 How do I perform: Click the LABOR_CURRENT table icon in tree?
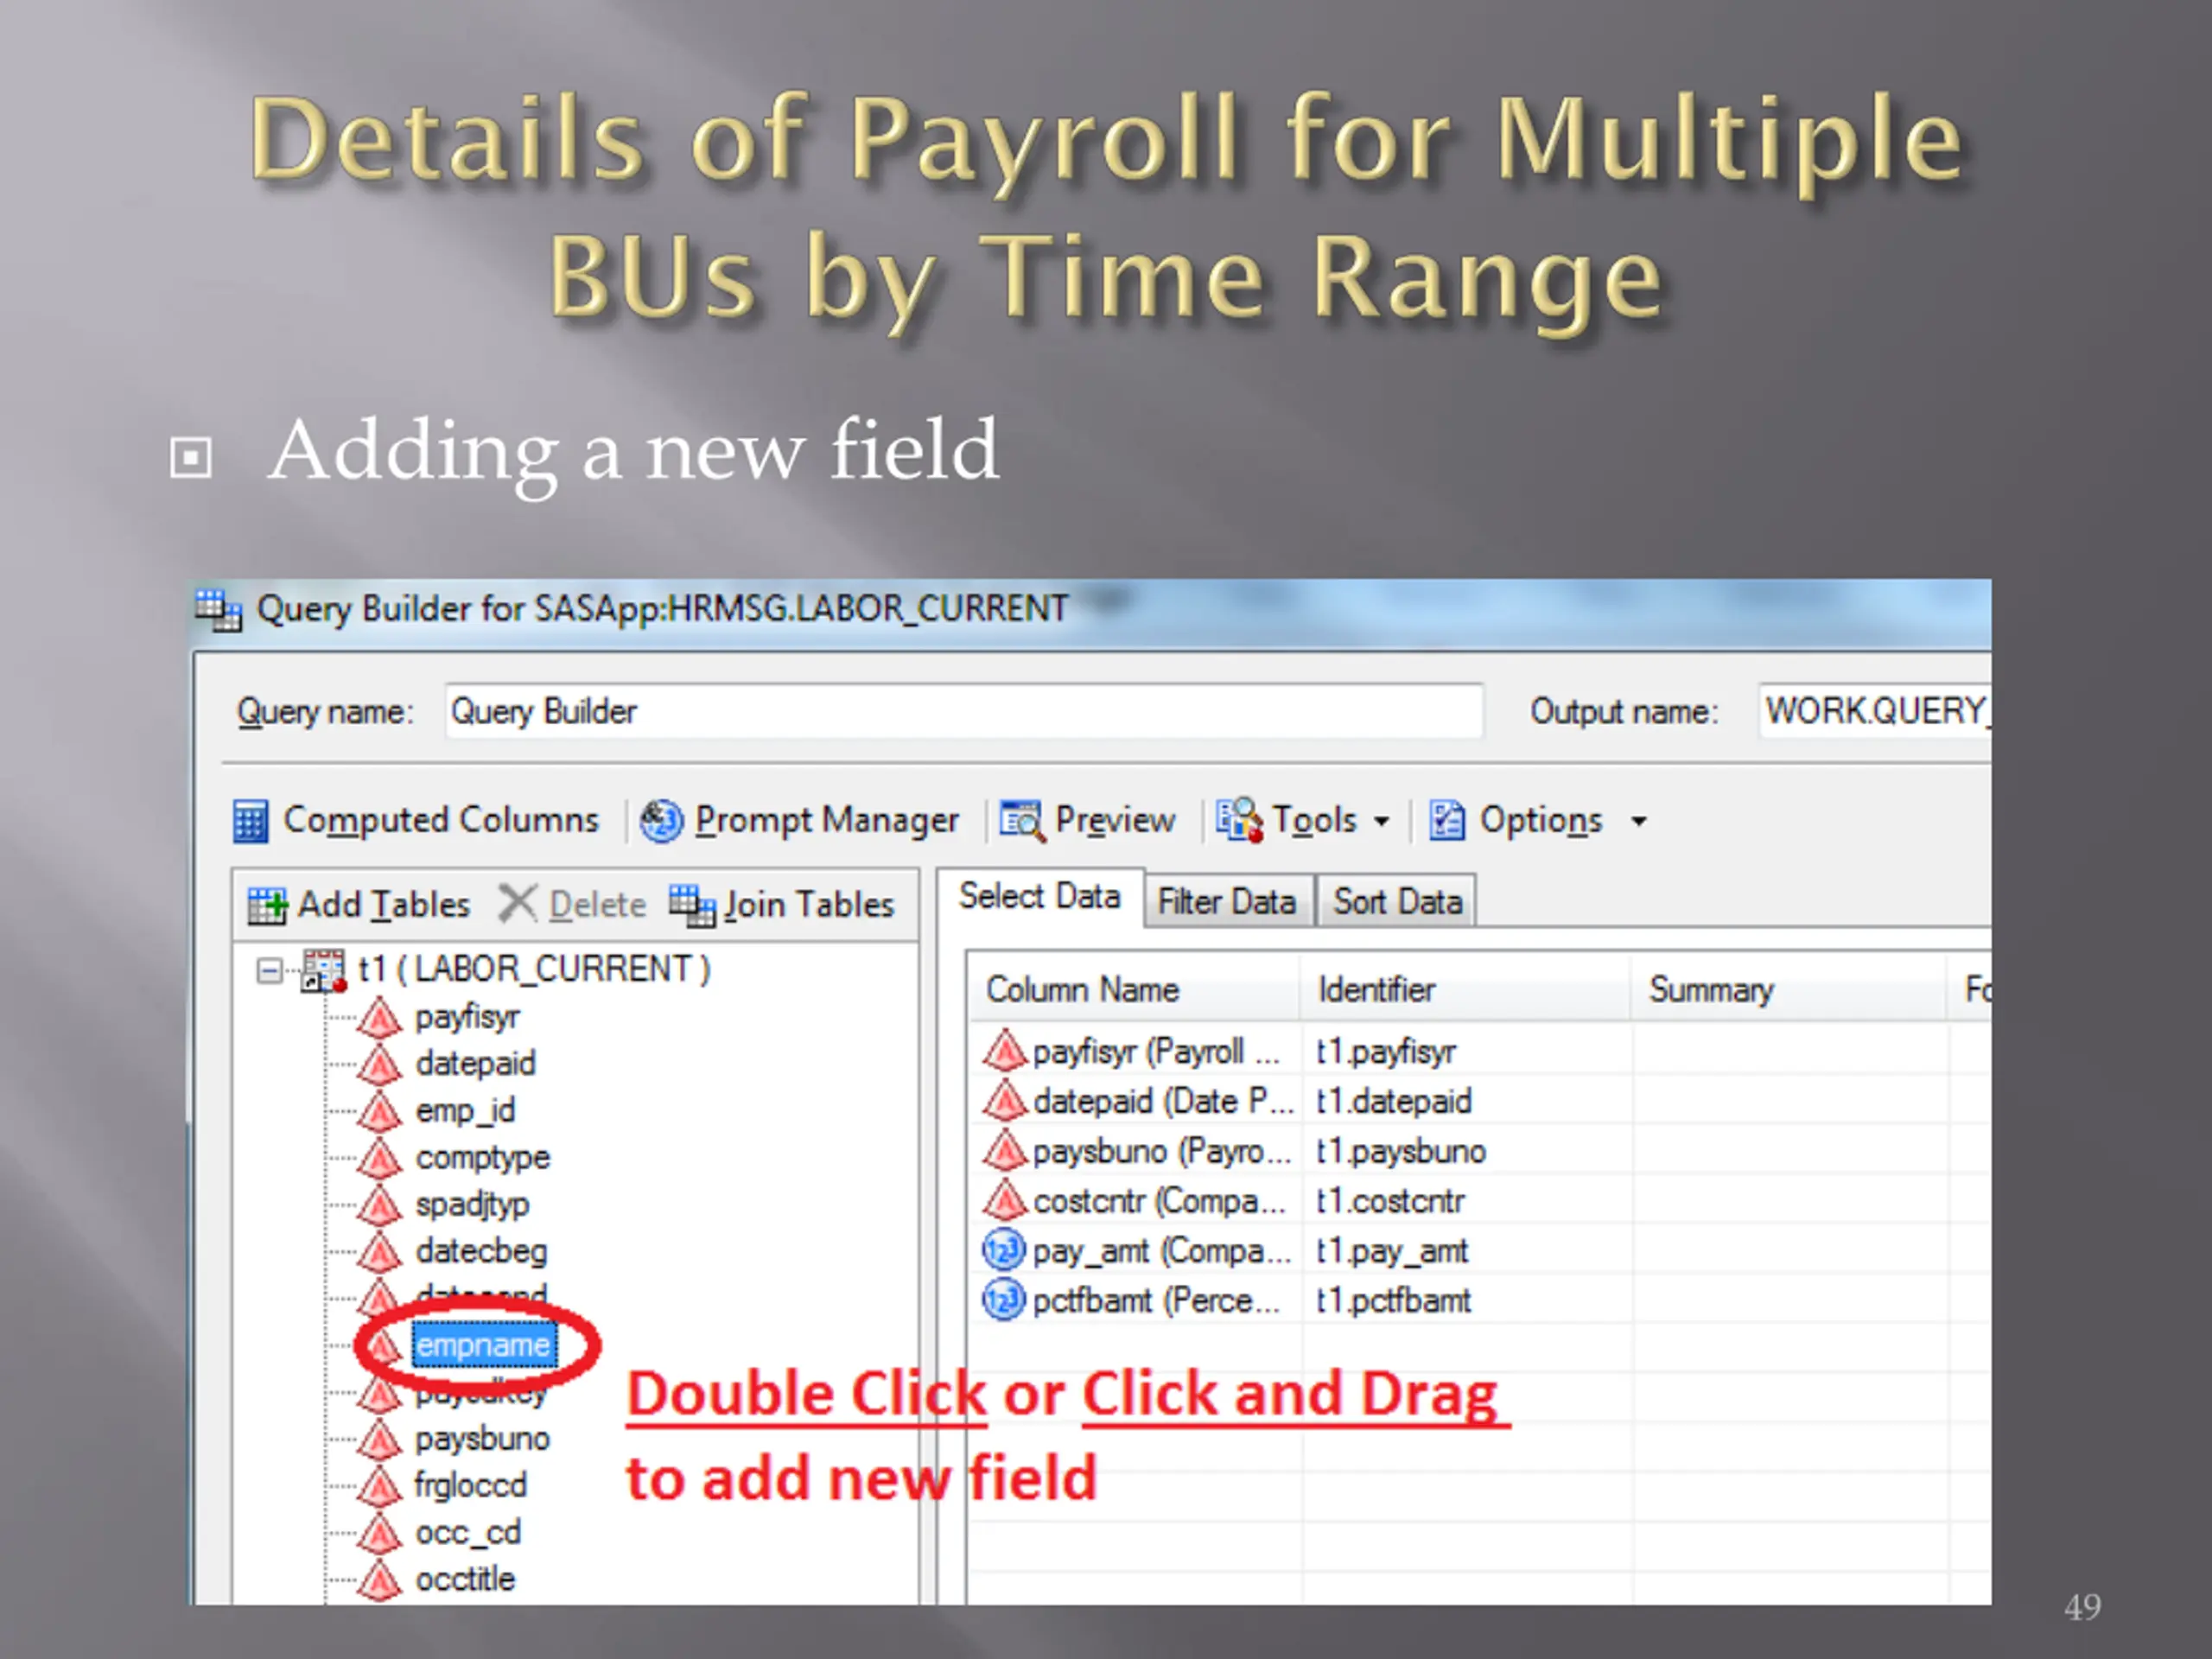click(x=324, y=970)
